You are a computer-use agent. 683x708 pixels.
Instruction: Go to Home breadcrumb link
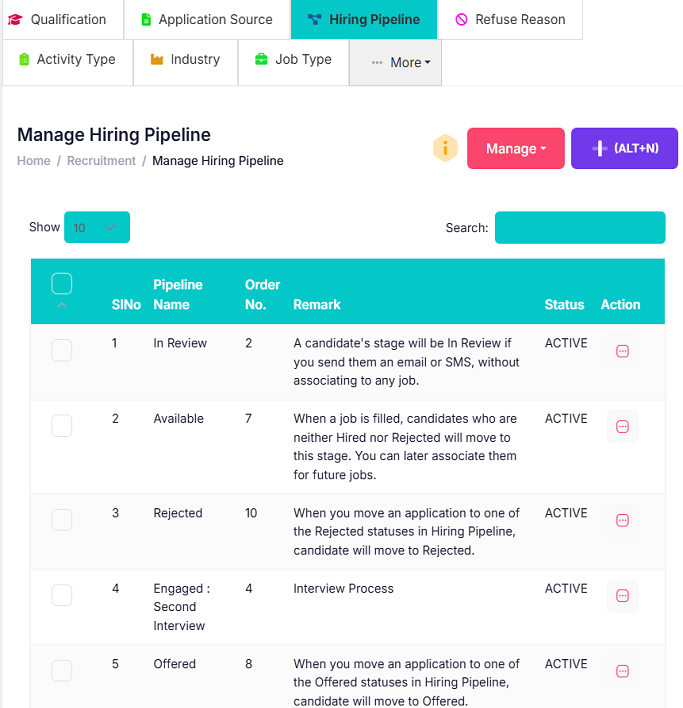tap(33, 161)
